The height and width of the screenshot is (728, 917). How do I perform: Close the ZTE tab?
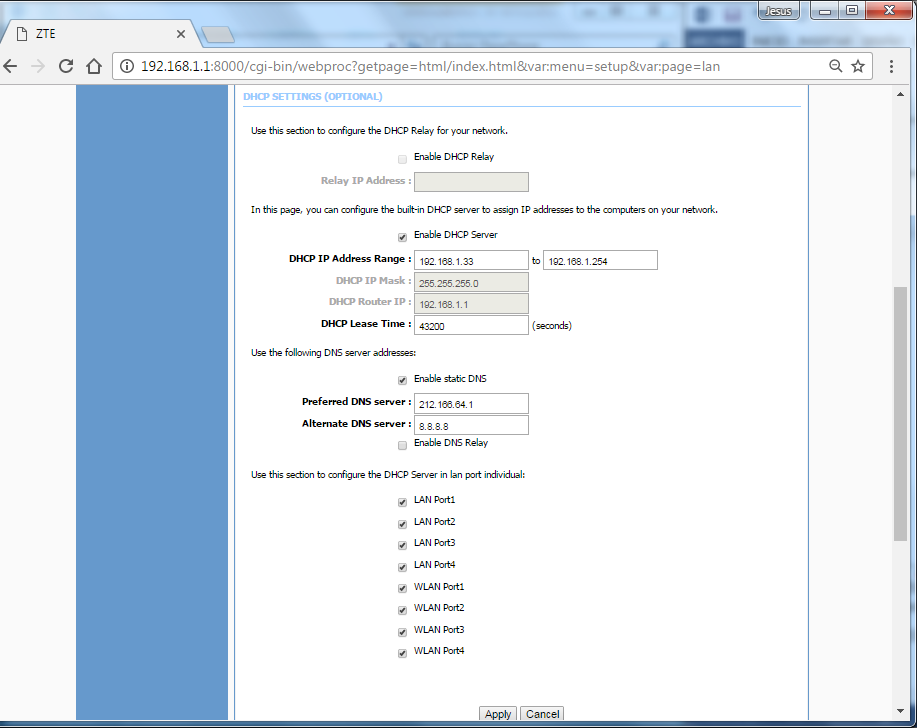click(181, 34)
